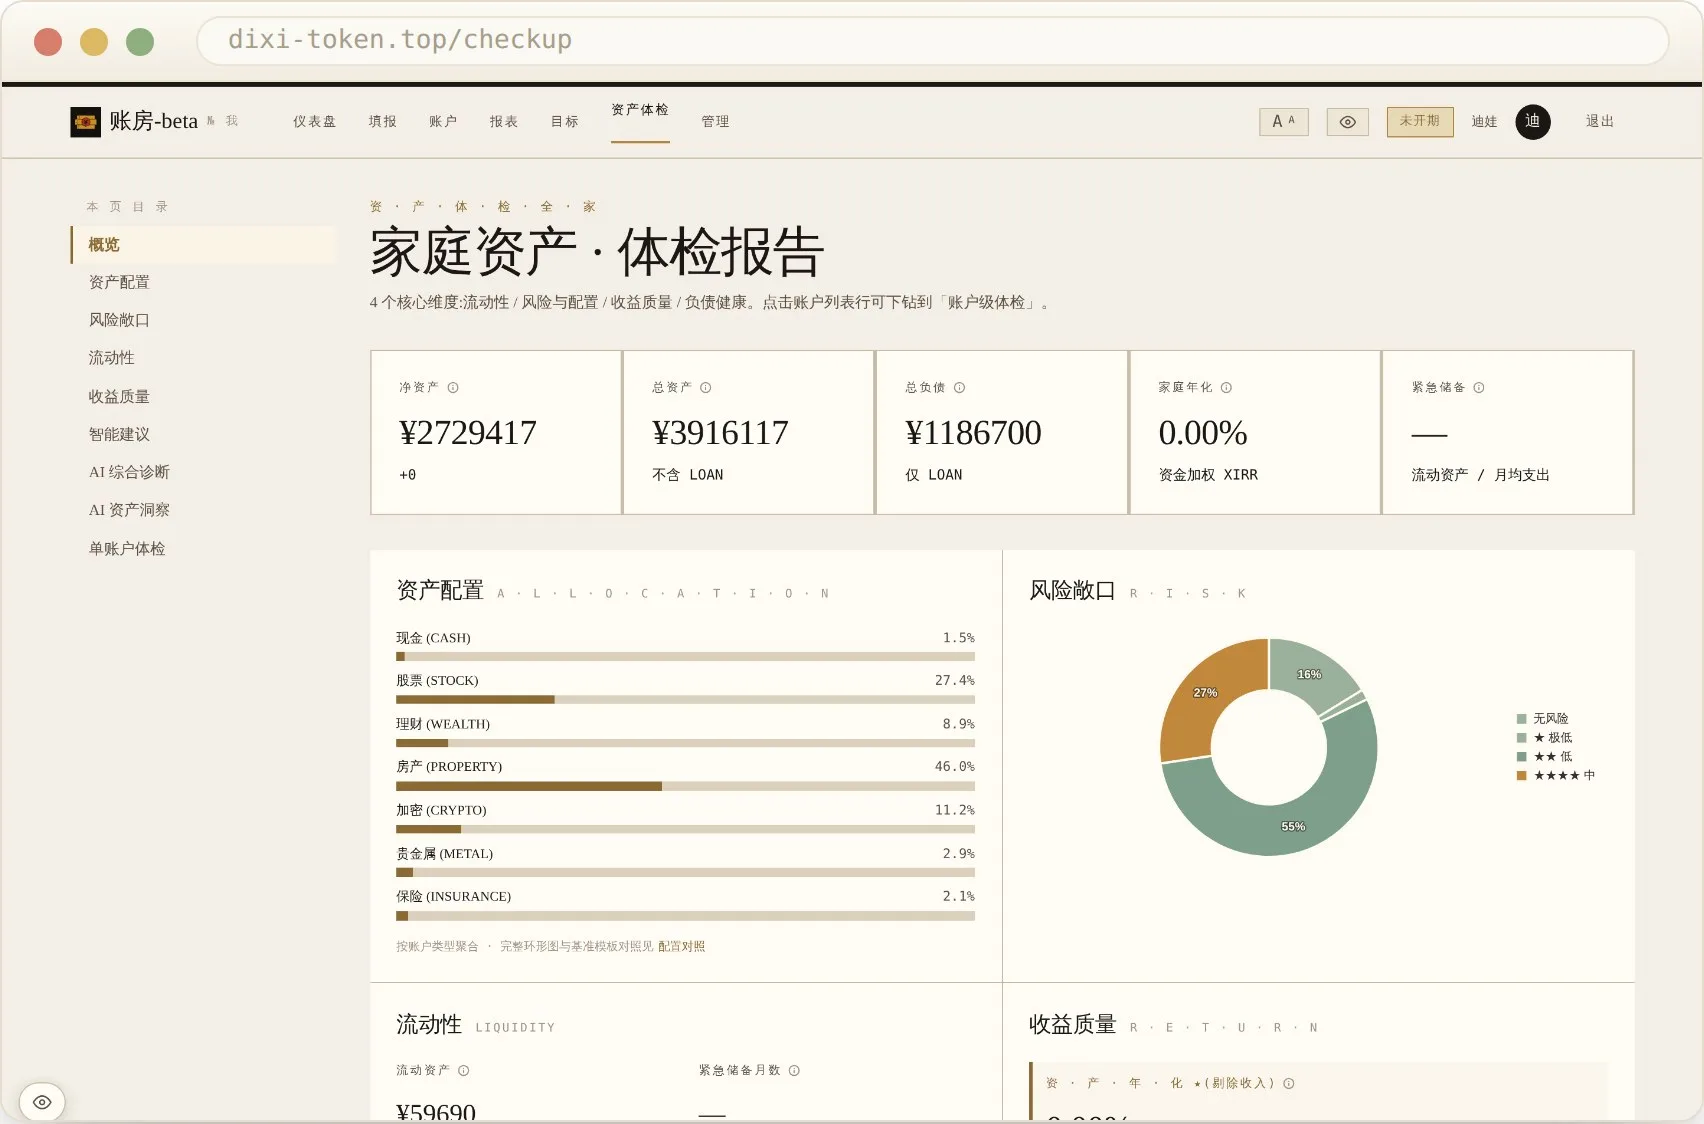This screenshot has width=1704, height=1124.
Task: Click the info icon next to 总负债
Action: [959, 388]
